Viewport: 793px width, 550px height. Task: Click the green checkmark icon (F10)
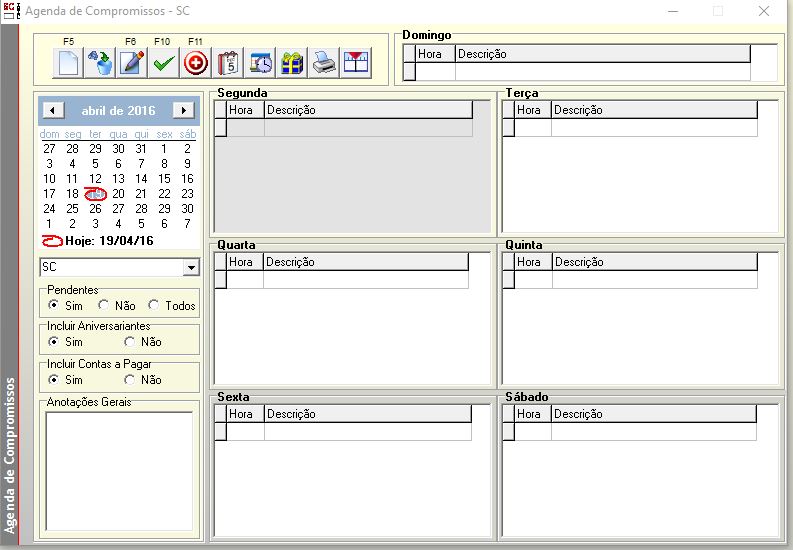pos(163,63)
